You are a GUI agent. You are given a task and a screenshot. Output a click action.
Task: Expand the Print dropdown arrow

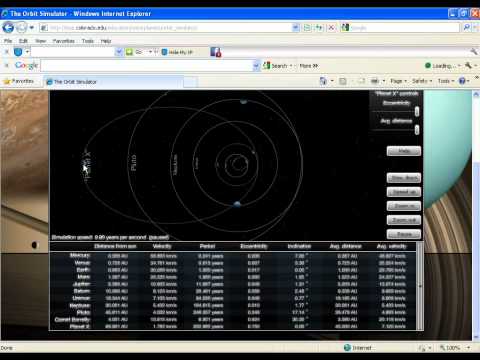click(x=384, y=81)
